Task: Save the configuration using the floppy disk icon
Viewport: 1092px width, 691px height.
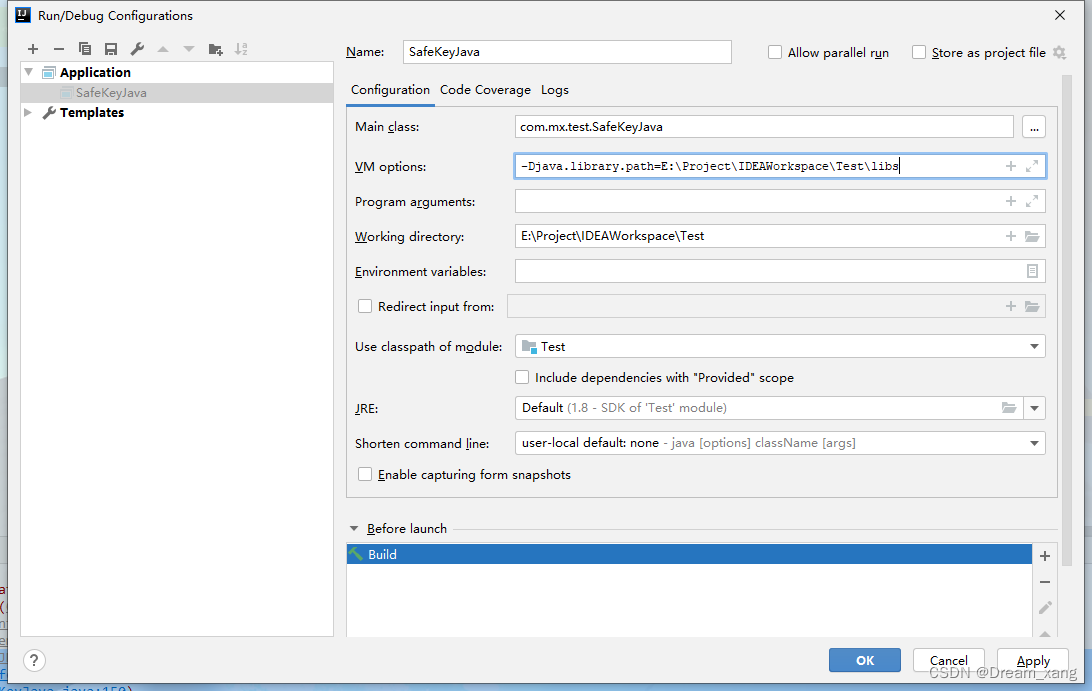Action: 111,49
